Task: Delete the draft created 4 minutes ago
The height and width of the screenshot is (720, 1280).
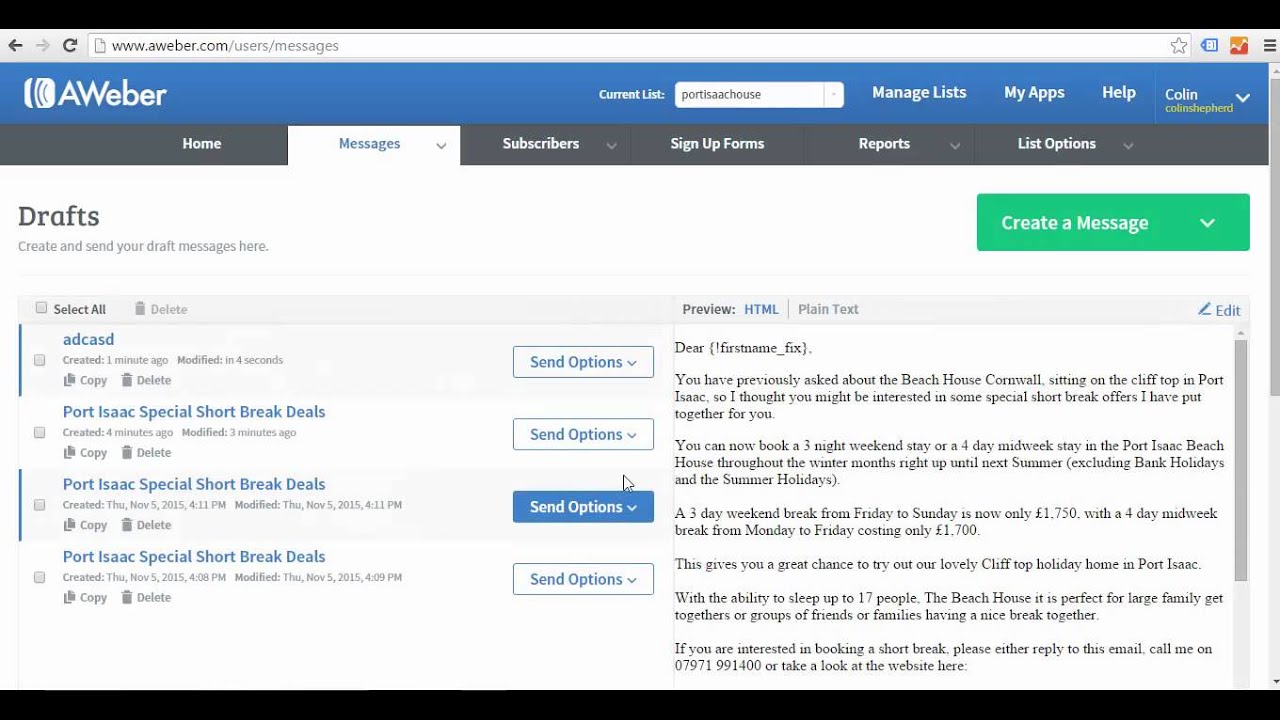Action: click(x=146, y=452)
